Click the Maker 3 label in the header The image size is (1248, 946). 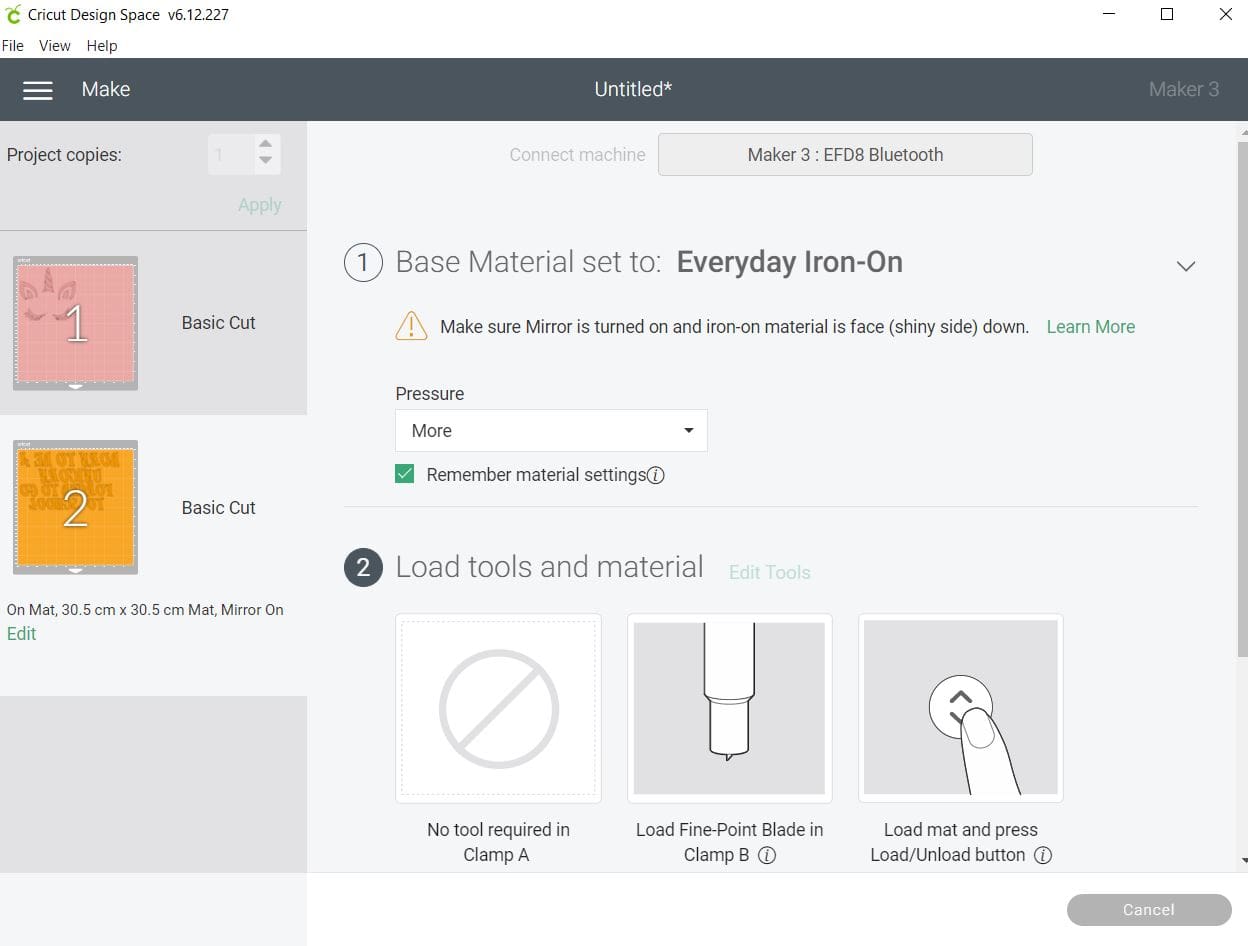click(1184, 90)
